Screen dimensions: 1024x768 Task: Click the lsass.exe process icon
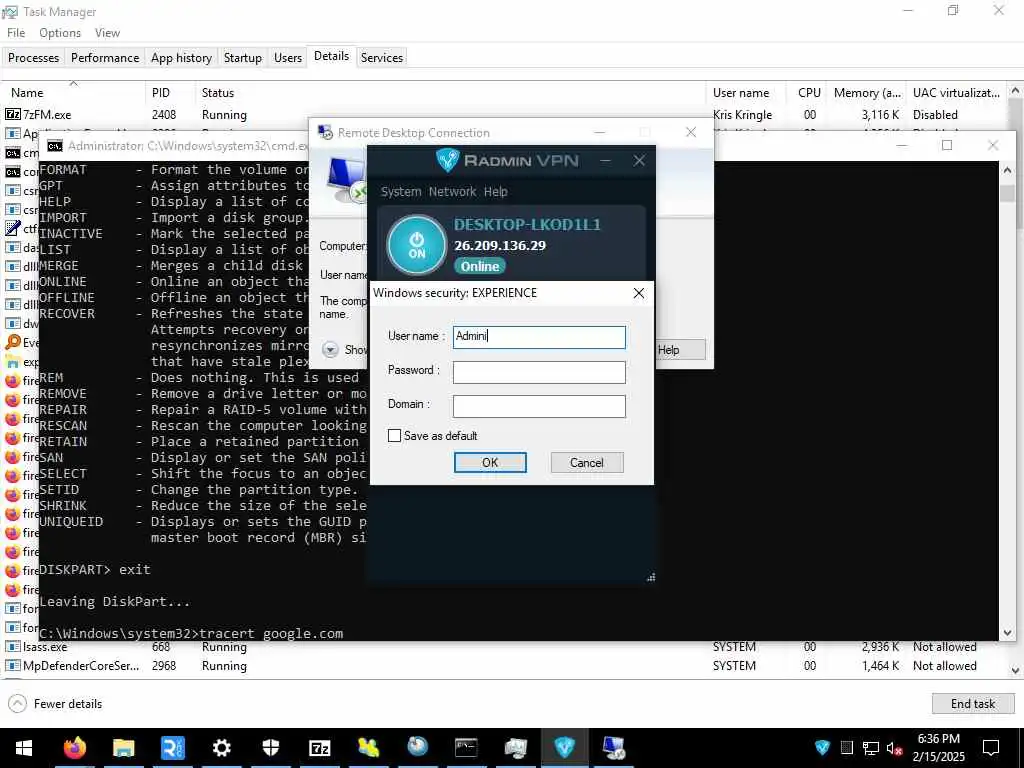point(12,647)
